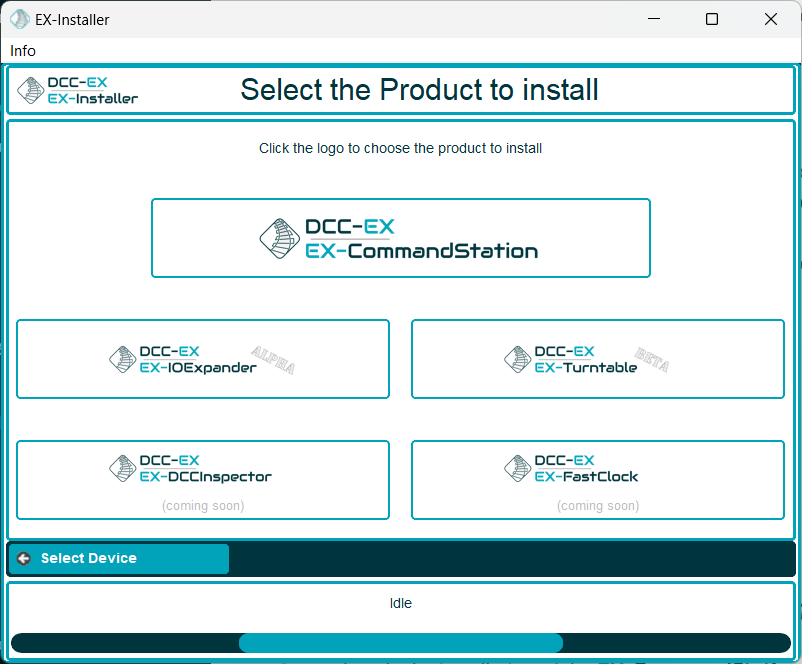This screenshot has width=802, height=664.
Task: Maximize the EX-Installer window
Action: [x=712, y=19]
